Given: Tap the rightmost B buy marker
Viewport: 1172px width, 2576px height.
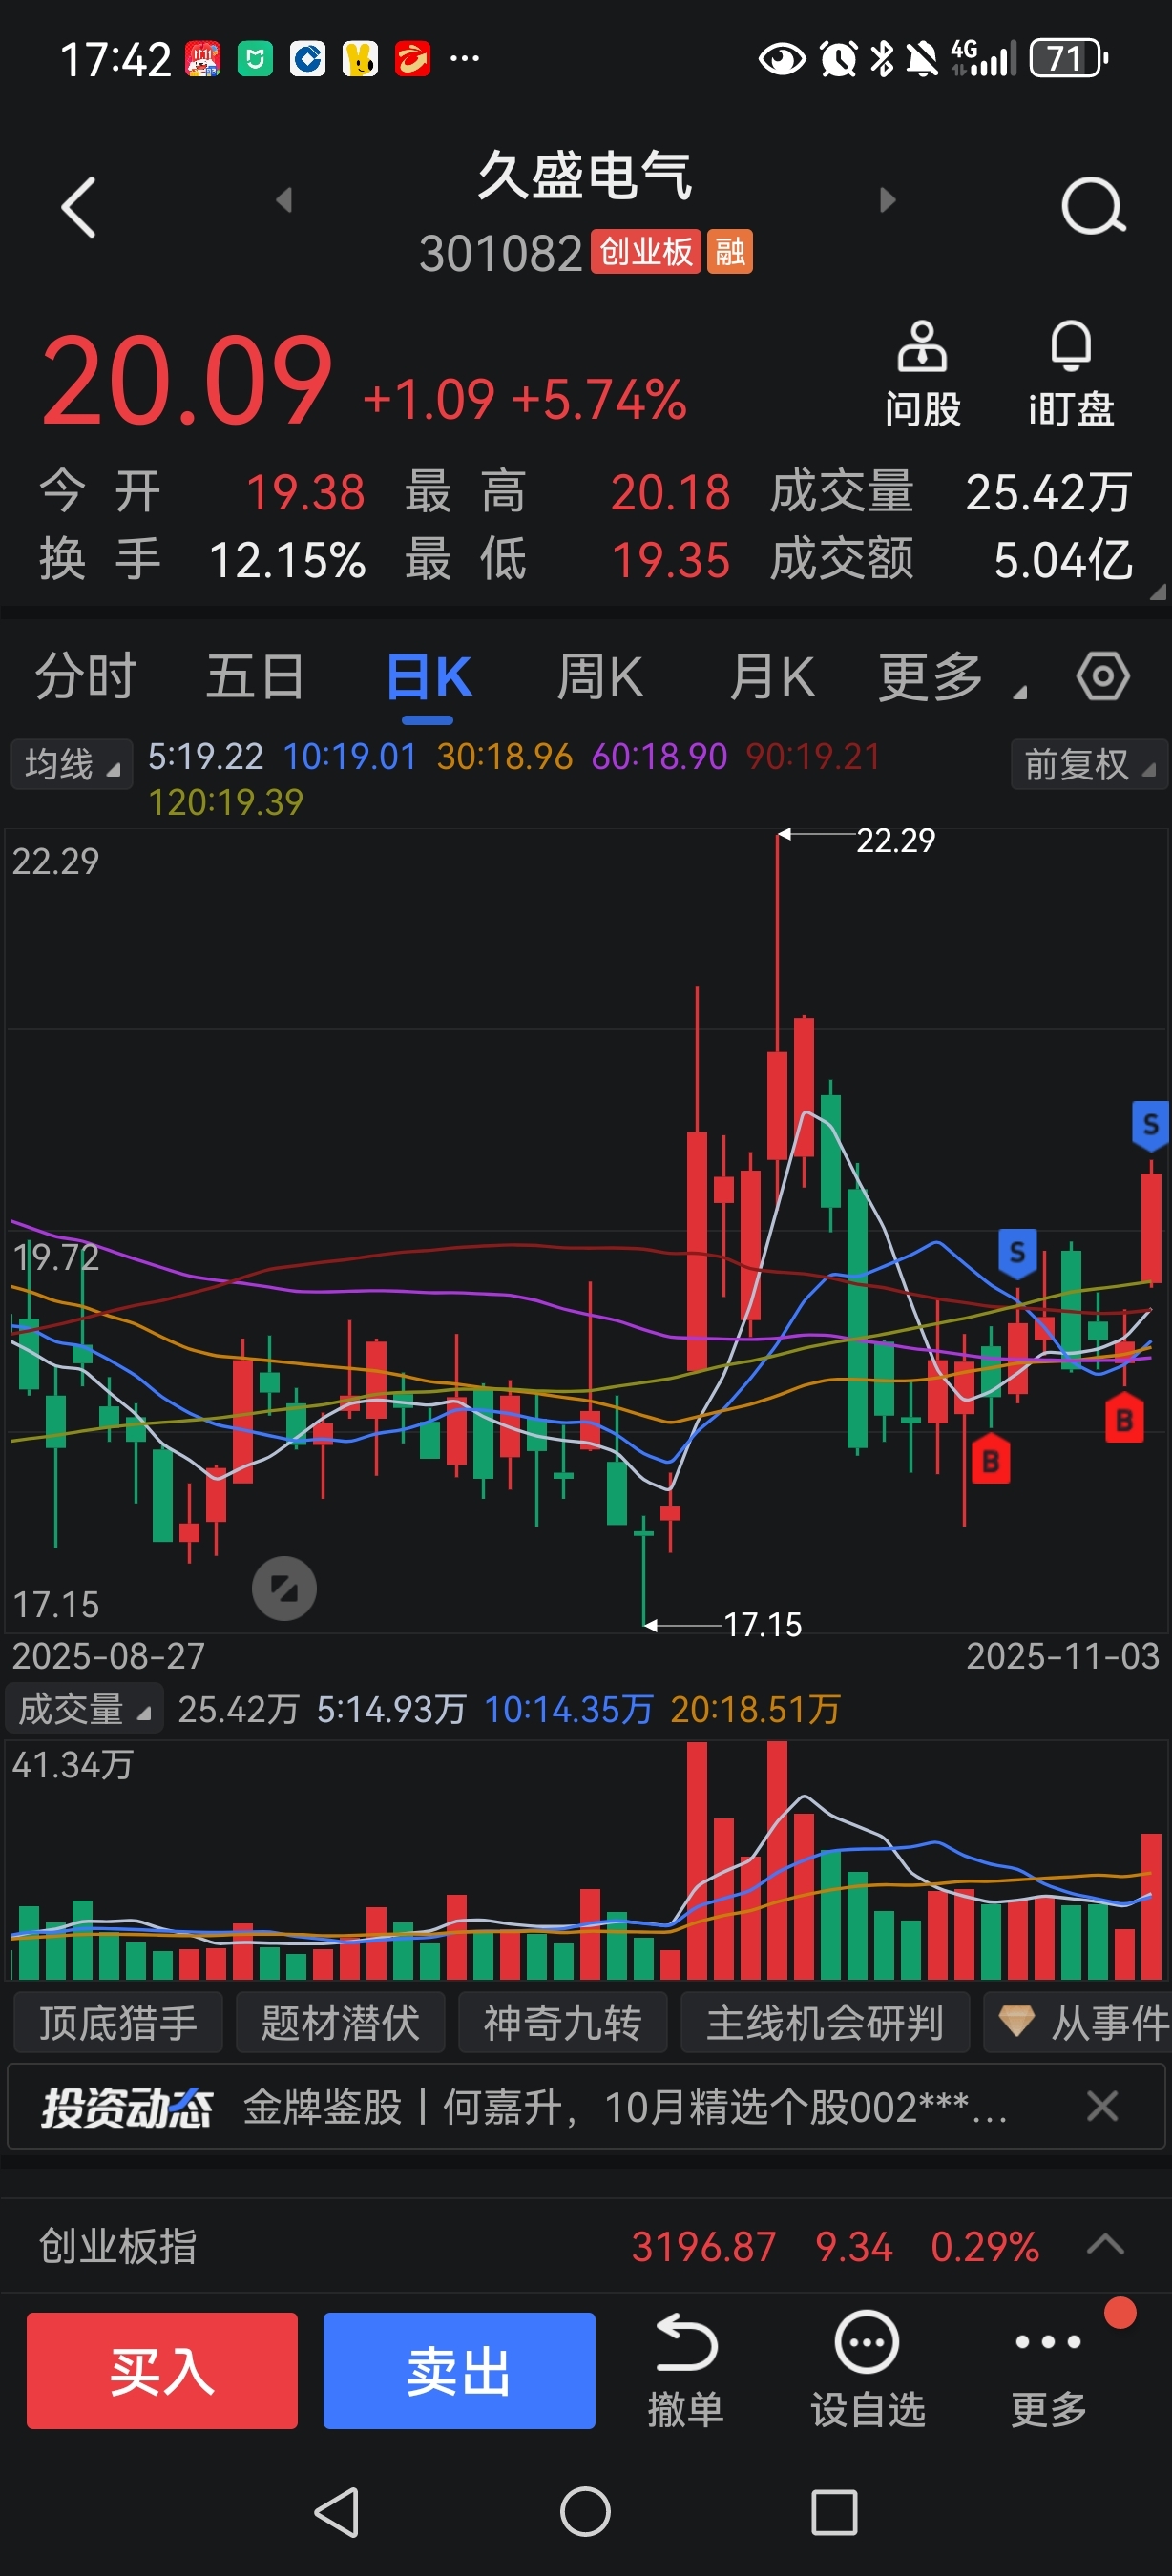Looking at the screenshot, I should [1124, 1417].
